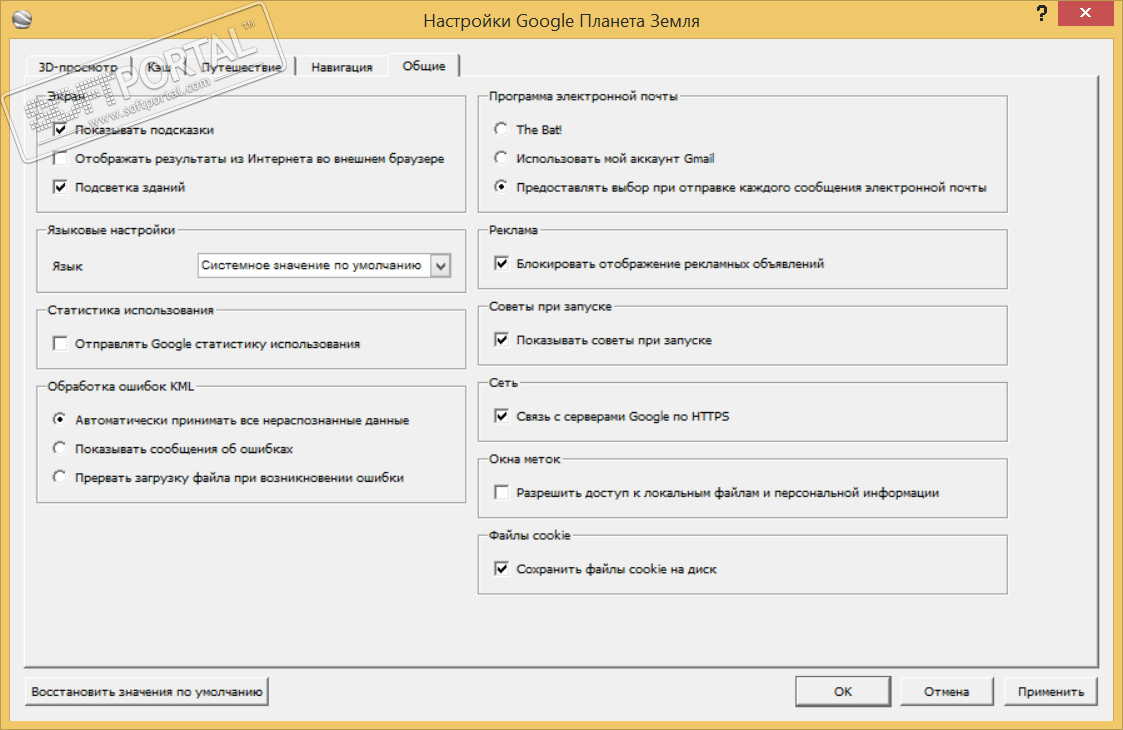
Task: Click the Советы при запуске group label
Action: pyautogui.click(x=550, y=306)
